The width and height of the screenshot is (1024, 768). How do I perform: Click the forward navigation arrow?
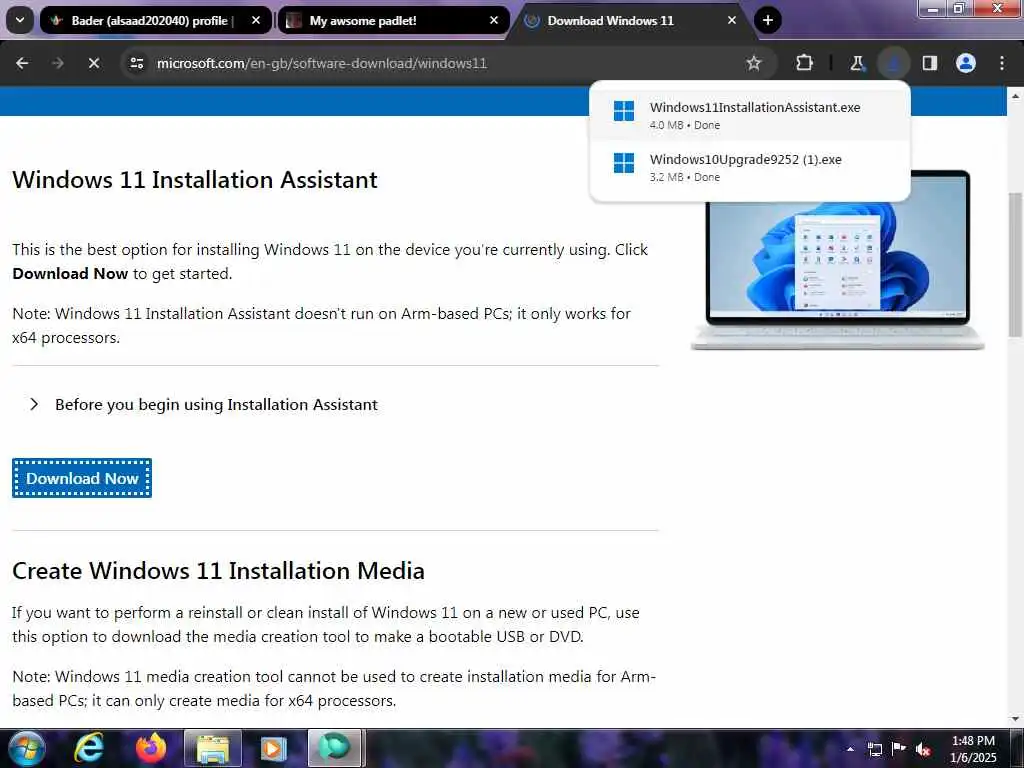(x=57, y=63)
